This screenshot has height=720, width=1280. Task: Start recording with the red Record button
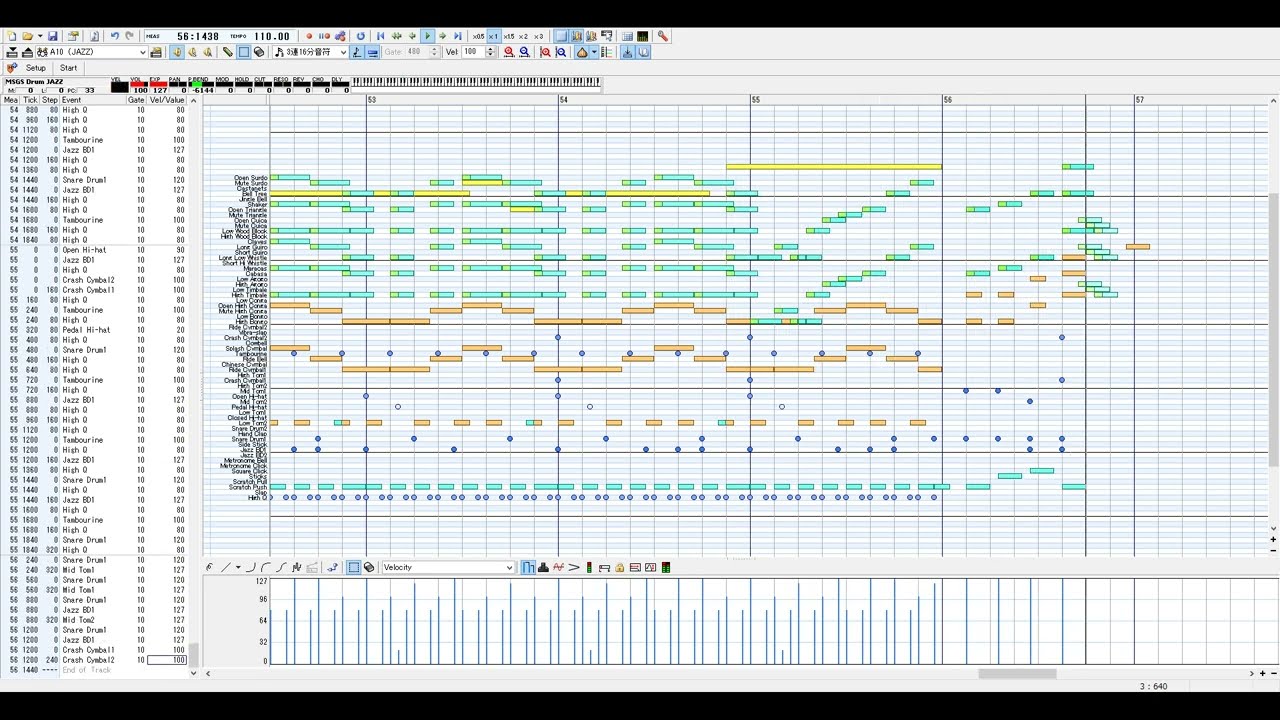click(x=309, y=36)
